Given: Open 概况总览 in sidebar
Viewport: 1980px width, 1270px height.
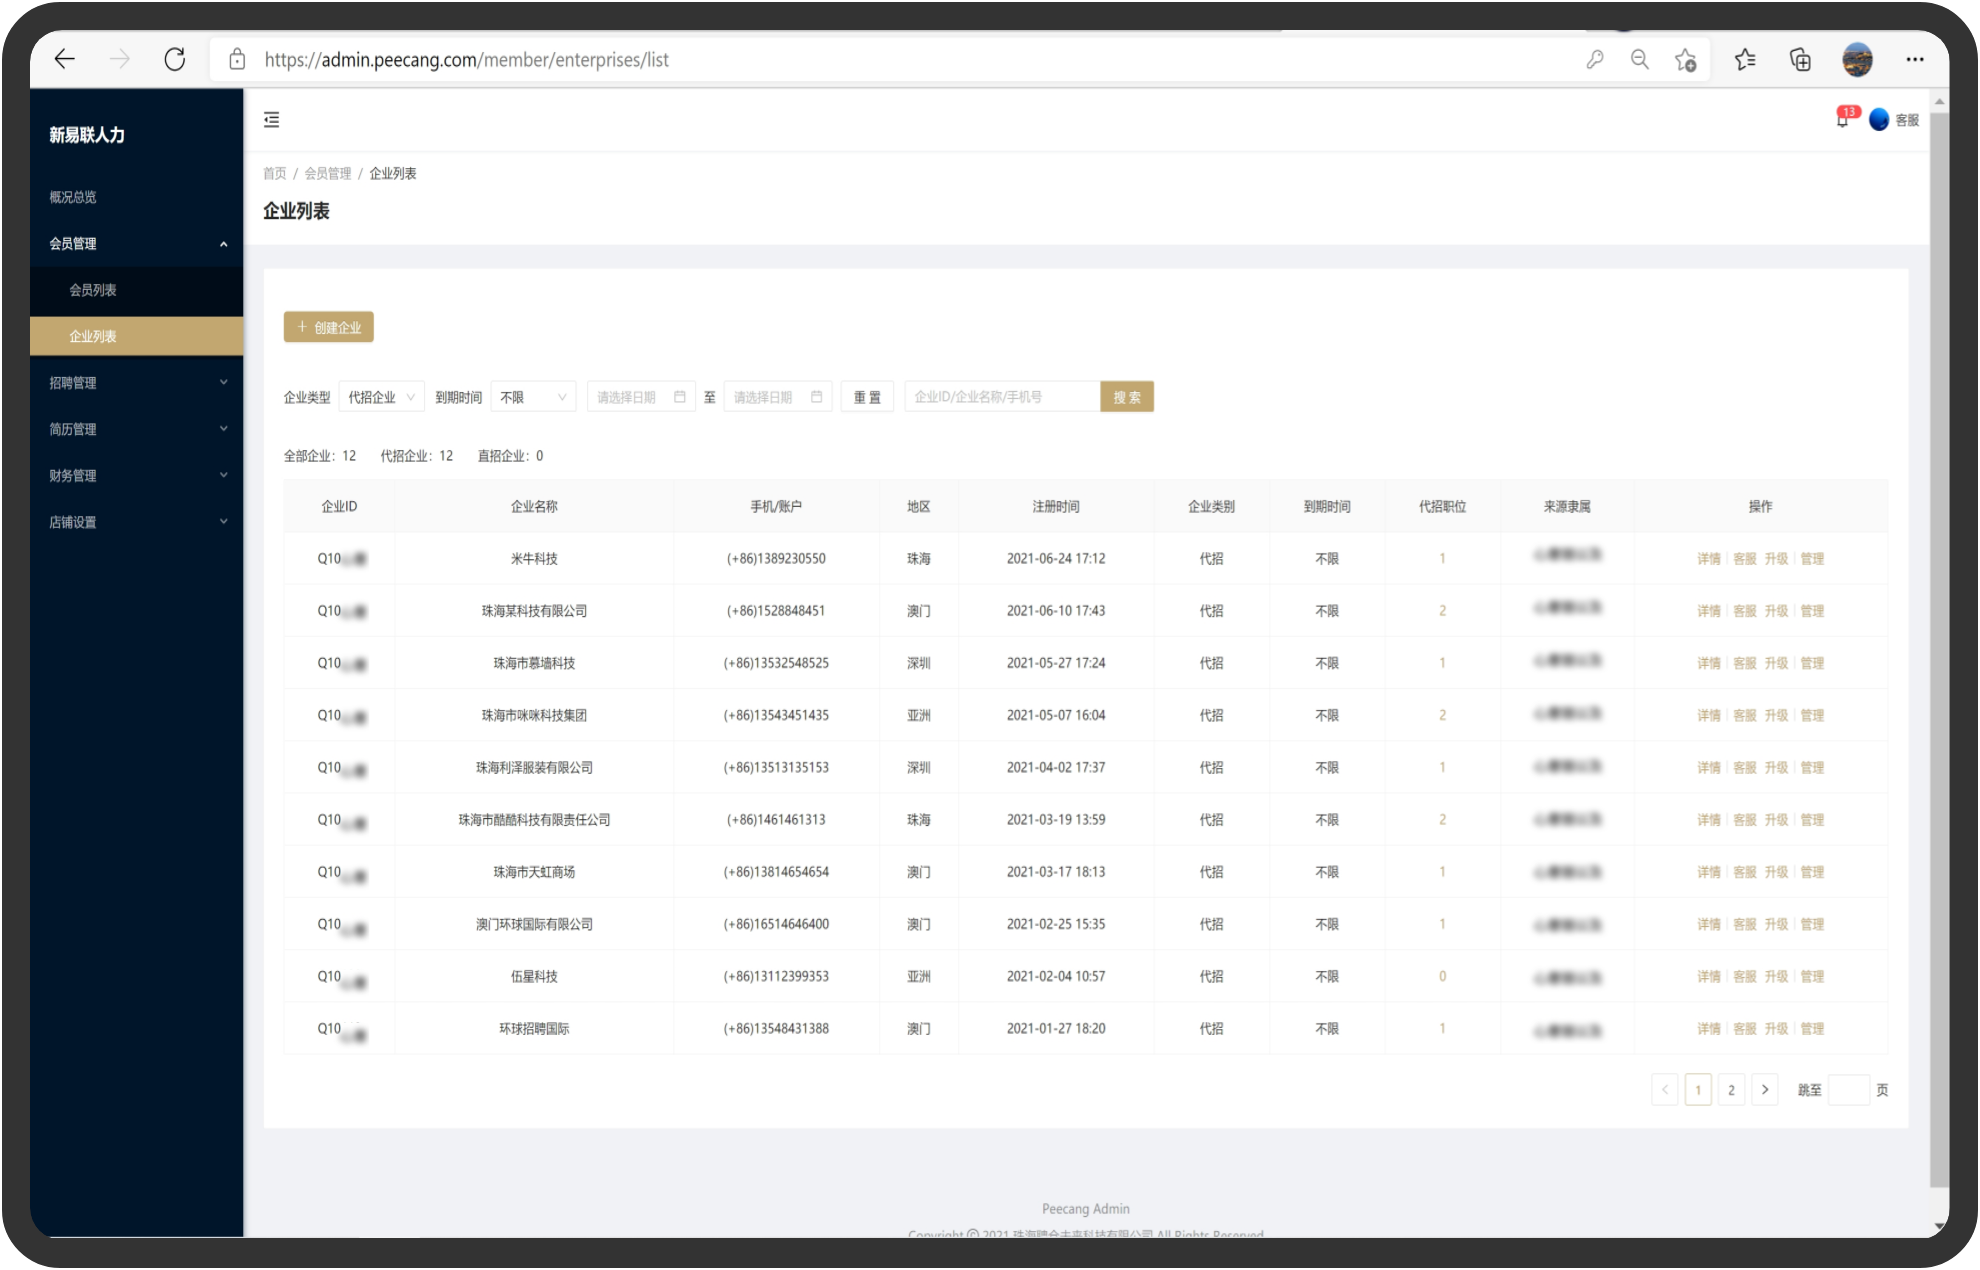Looking at the screenshot, I should pyautogui.click(x=73, y=197).
